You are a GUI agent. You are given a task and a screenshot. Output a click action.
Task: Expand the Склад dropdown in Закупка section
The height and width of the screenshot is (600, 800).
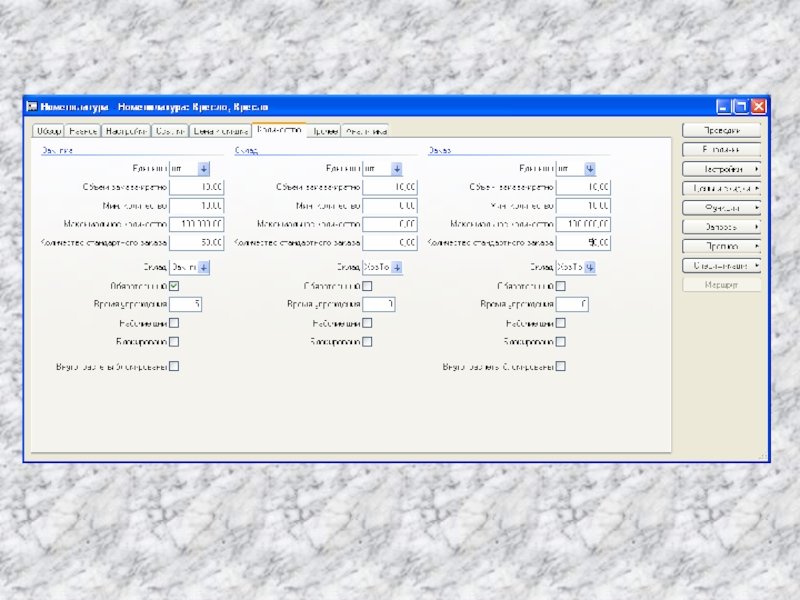pyautogui.click(x=204, y=267)
